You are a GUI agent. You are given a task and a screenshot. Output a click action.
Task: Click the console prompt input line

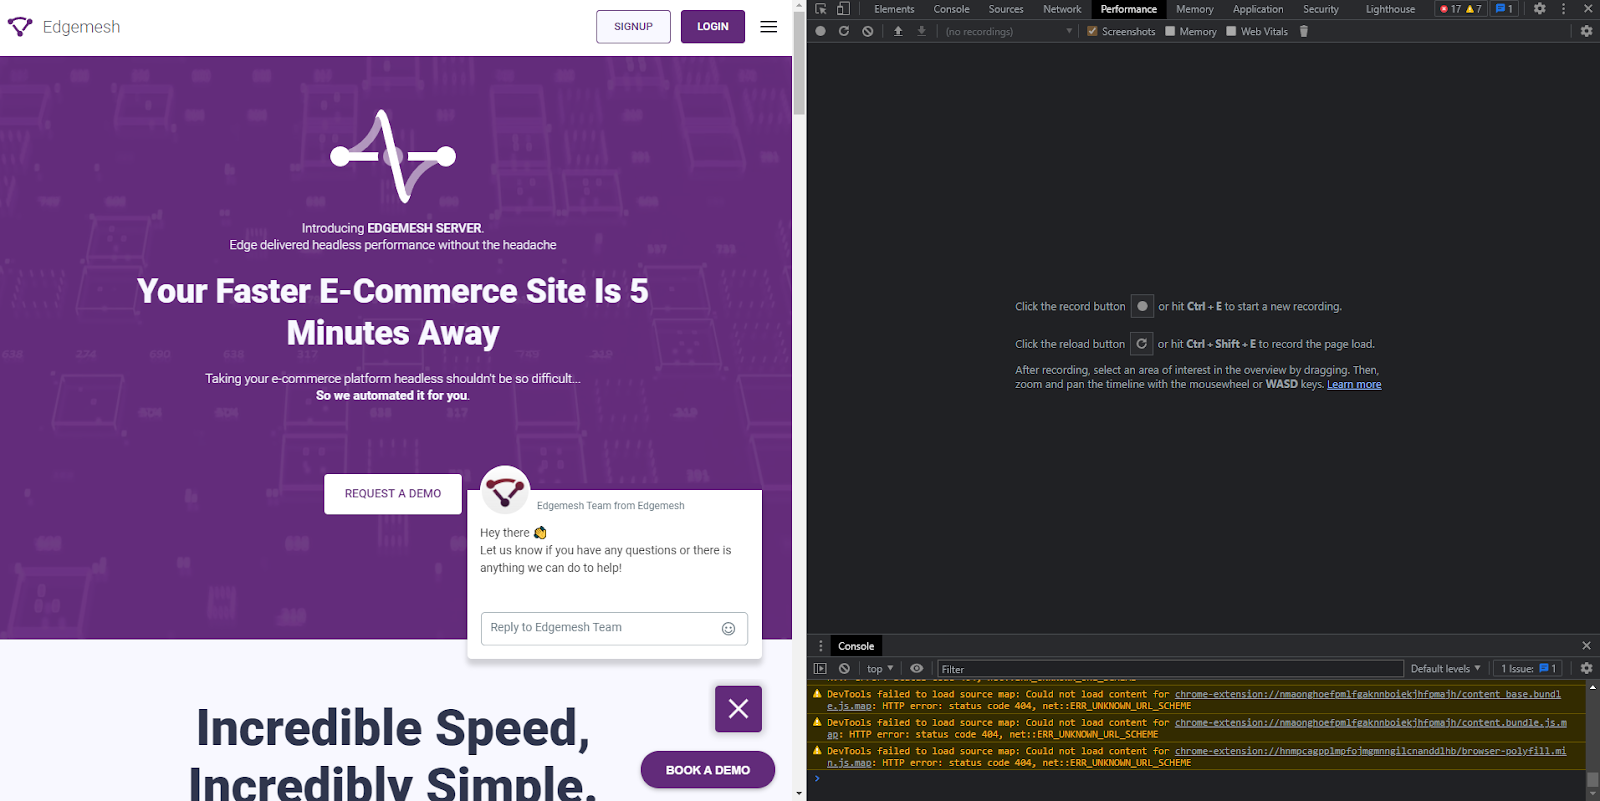pyautogui.click(x=1200, y=778)
